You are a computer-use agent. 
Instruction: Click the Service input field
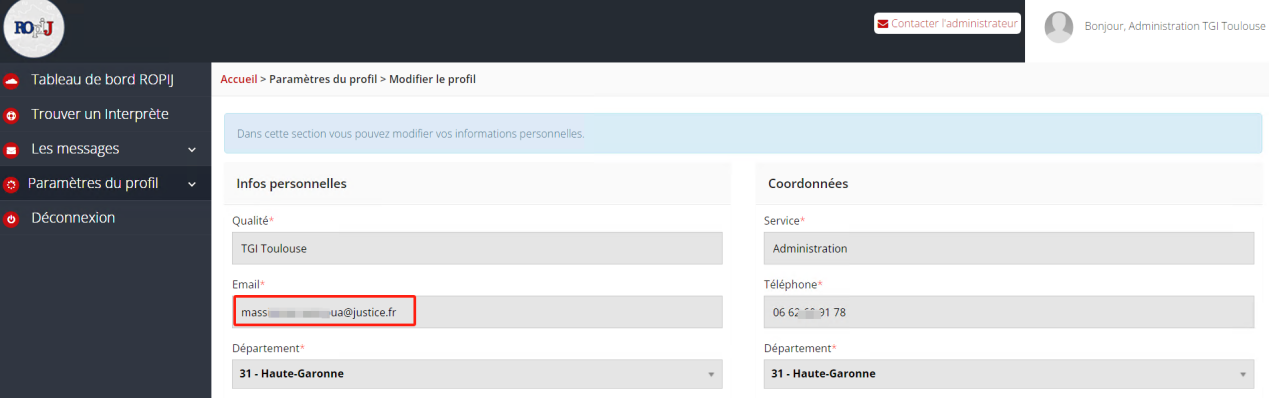point(1008,248)
